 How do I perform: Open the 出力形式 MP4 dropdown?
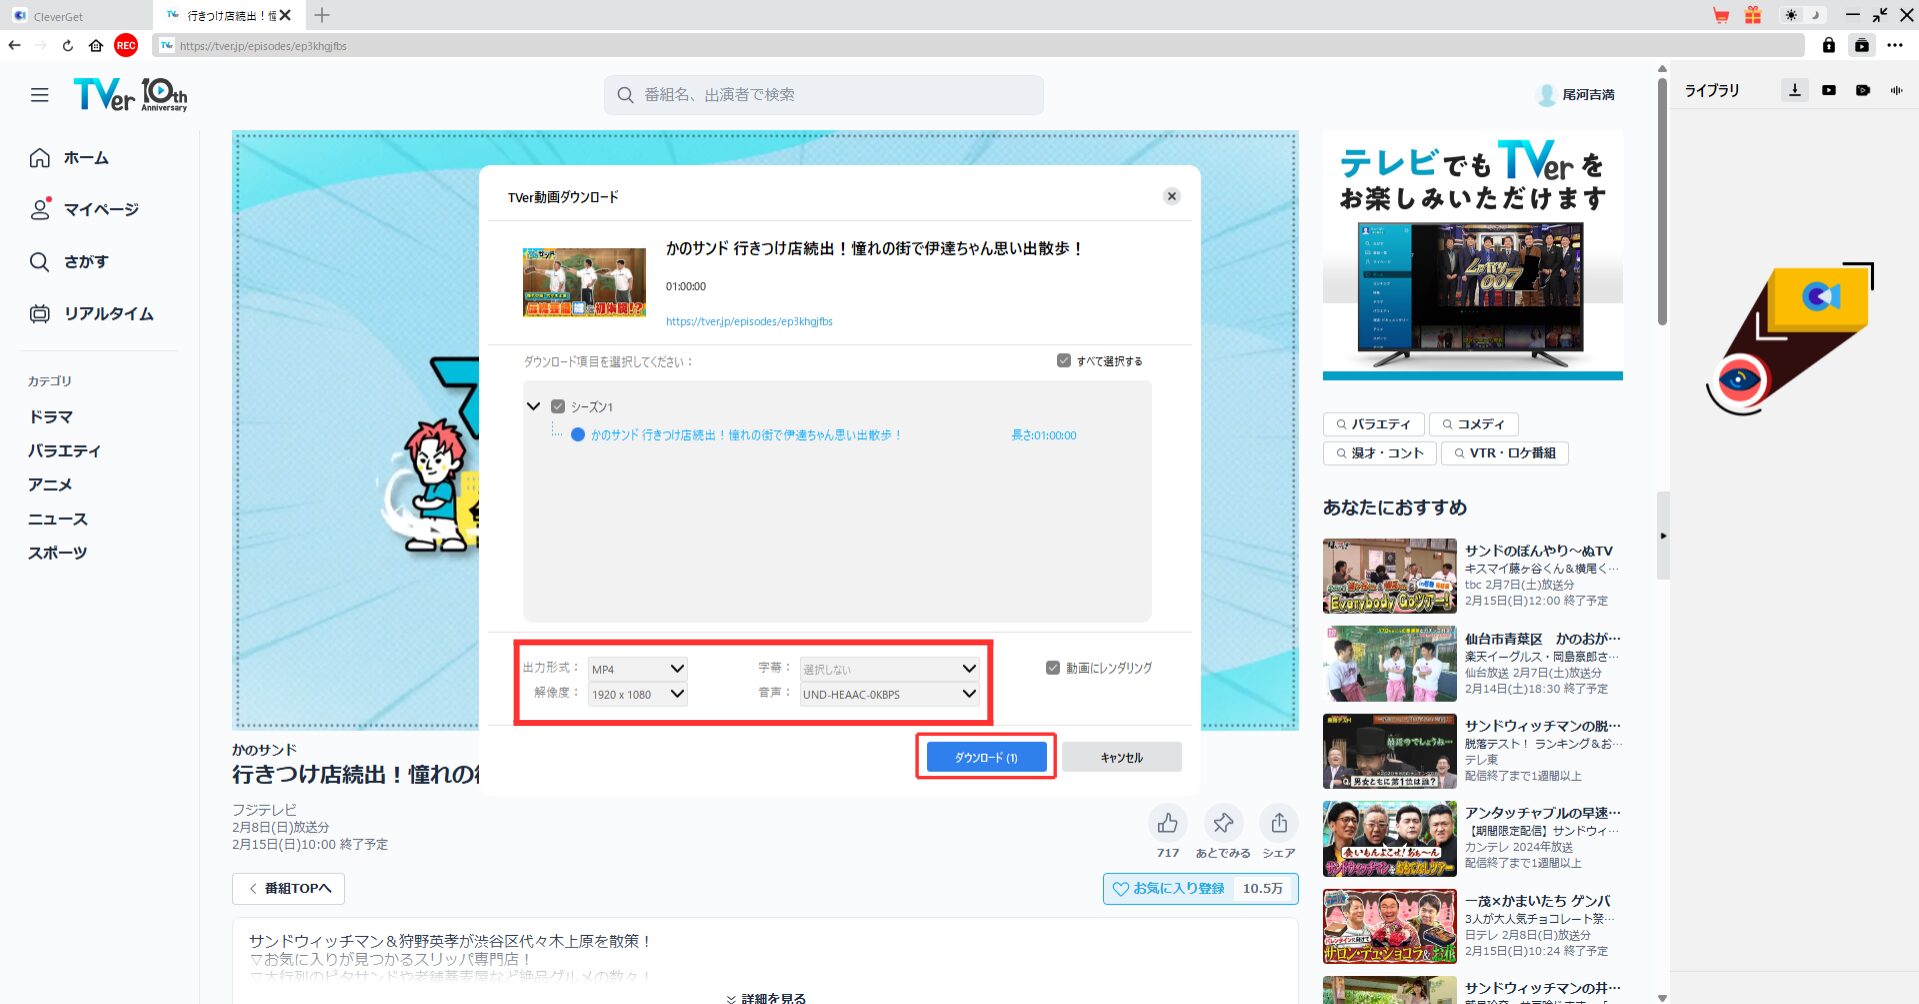click(636, 668)
